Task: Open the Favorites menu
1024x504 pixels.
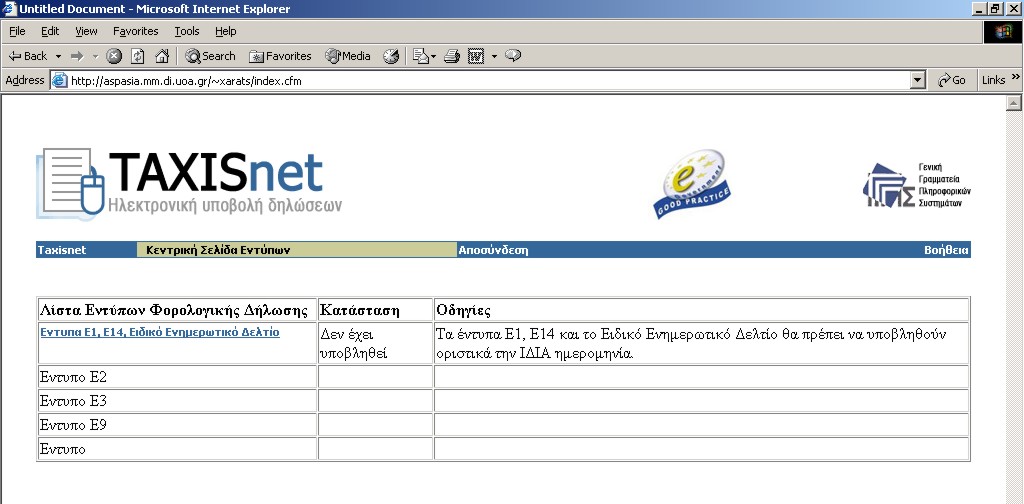Action: pos(136,31)
